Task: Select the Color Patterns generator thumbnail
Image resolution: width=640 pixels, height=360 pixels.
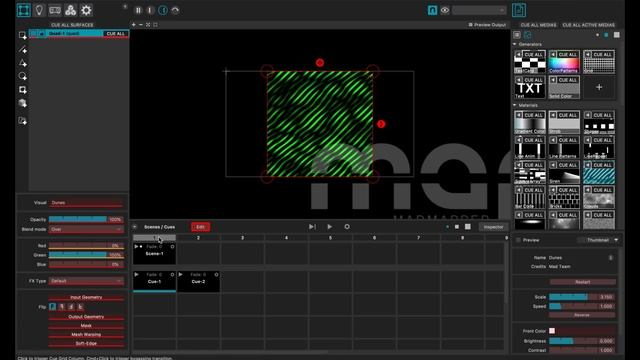Action: 564,62
